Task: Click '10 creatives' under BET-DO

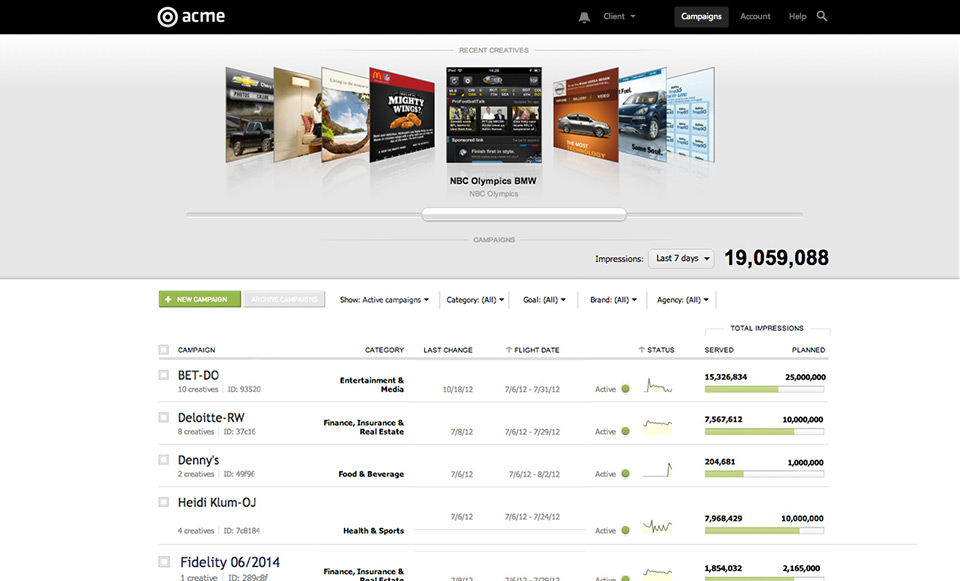Action: (x=198, y=389)
